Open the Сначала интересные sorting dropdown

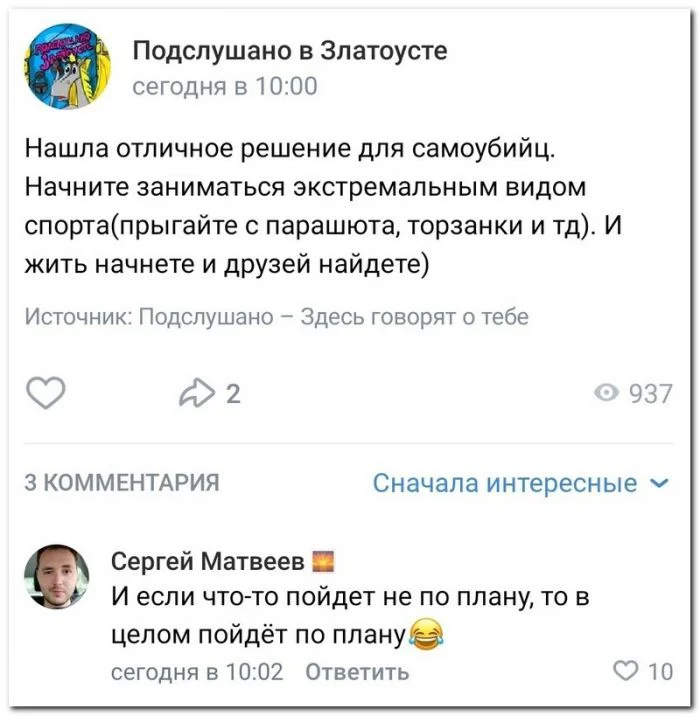click(x=505, y=484)
